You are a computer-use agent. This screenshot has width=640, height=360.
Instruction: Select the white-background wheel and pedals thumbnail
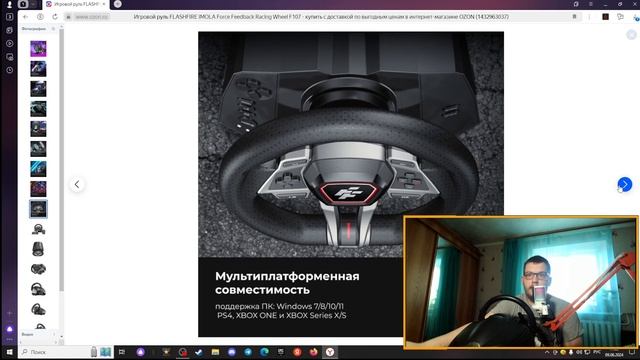pyautogui.click(x=38, y=229)
